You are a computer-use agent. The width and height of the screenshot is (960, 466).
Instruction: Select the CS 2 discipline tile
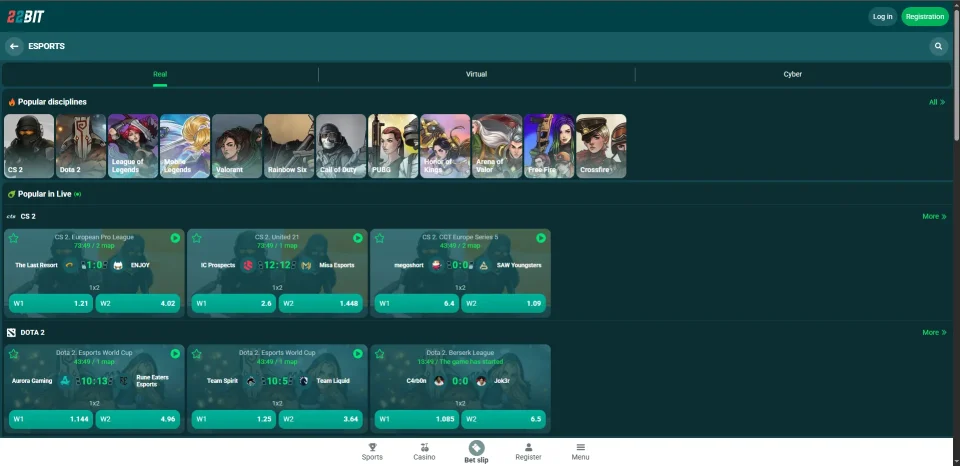pos(29,146)
